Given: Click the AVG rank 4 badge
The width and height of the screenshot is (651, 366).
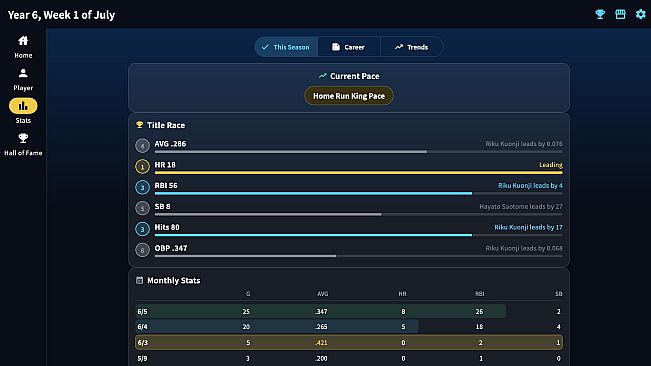Looking at the screenshot, I should (x=142, y=146).
